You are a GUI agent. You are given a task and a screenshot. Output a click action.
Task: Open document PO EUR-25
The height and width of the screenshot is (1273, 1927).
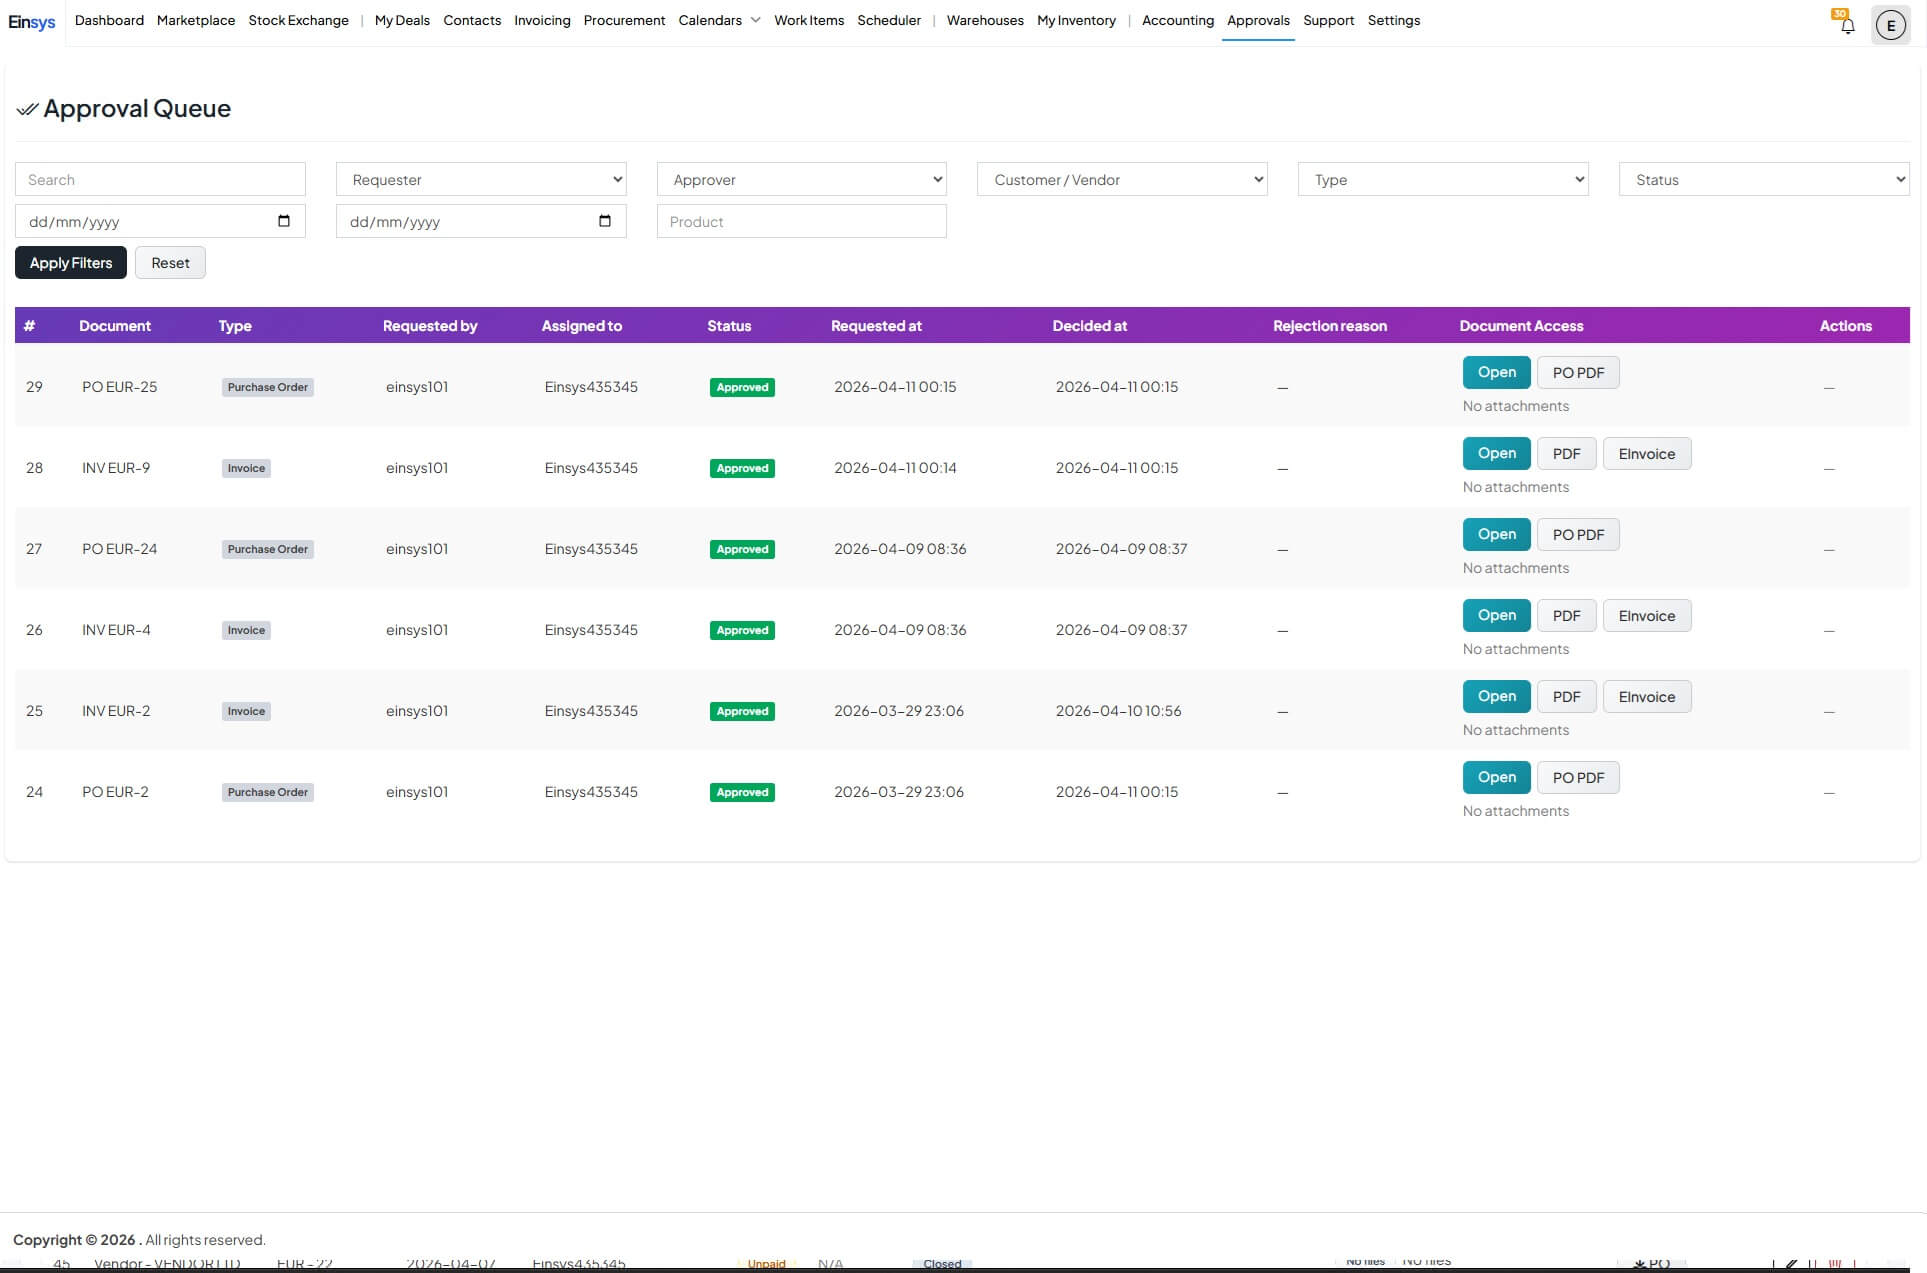[x=1496, y=372]
